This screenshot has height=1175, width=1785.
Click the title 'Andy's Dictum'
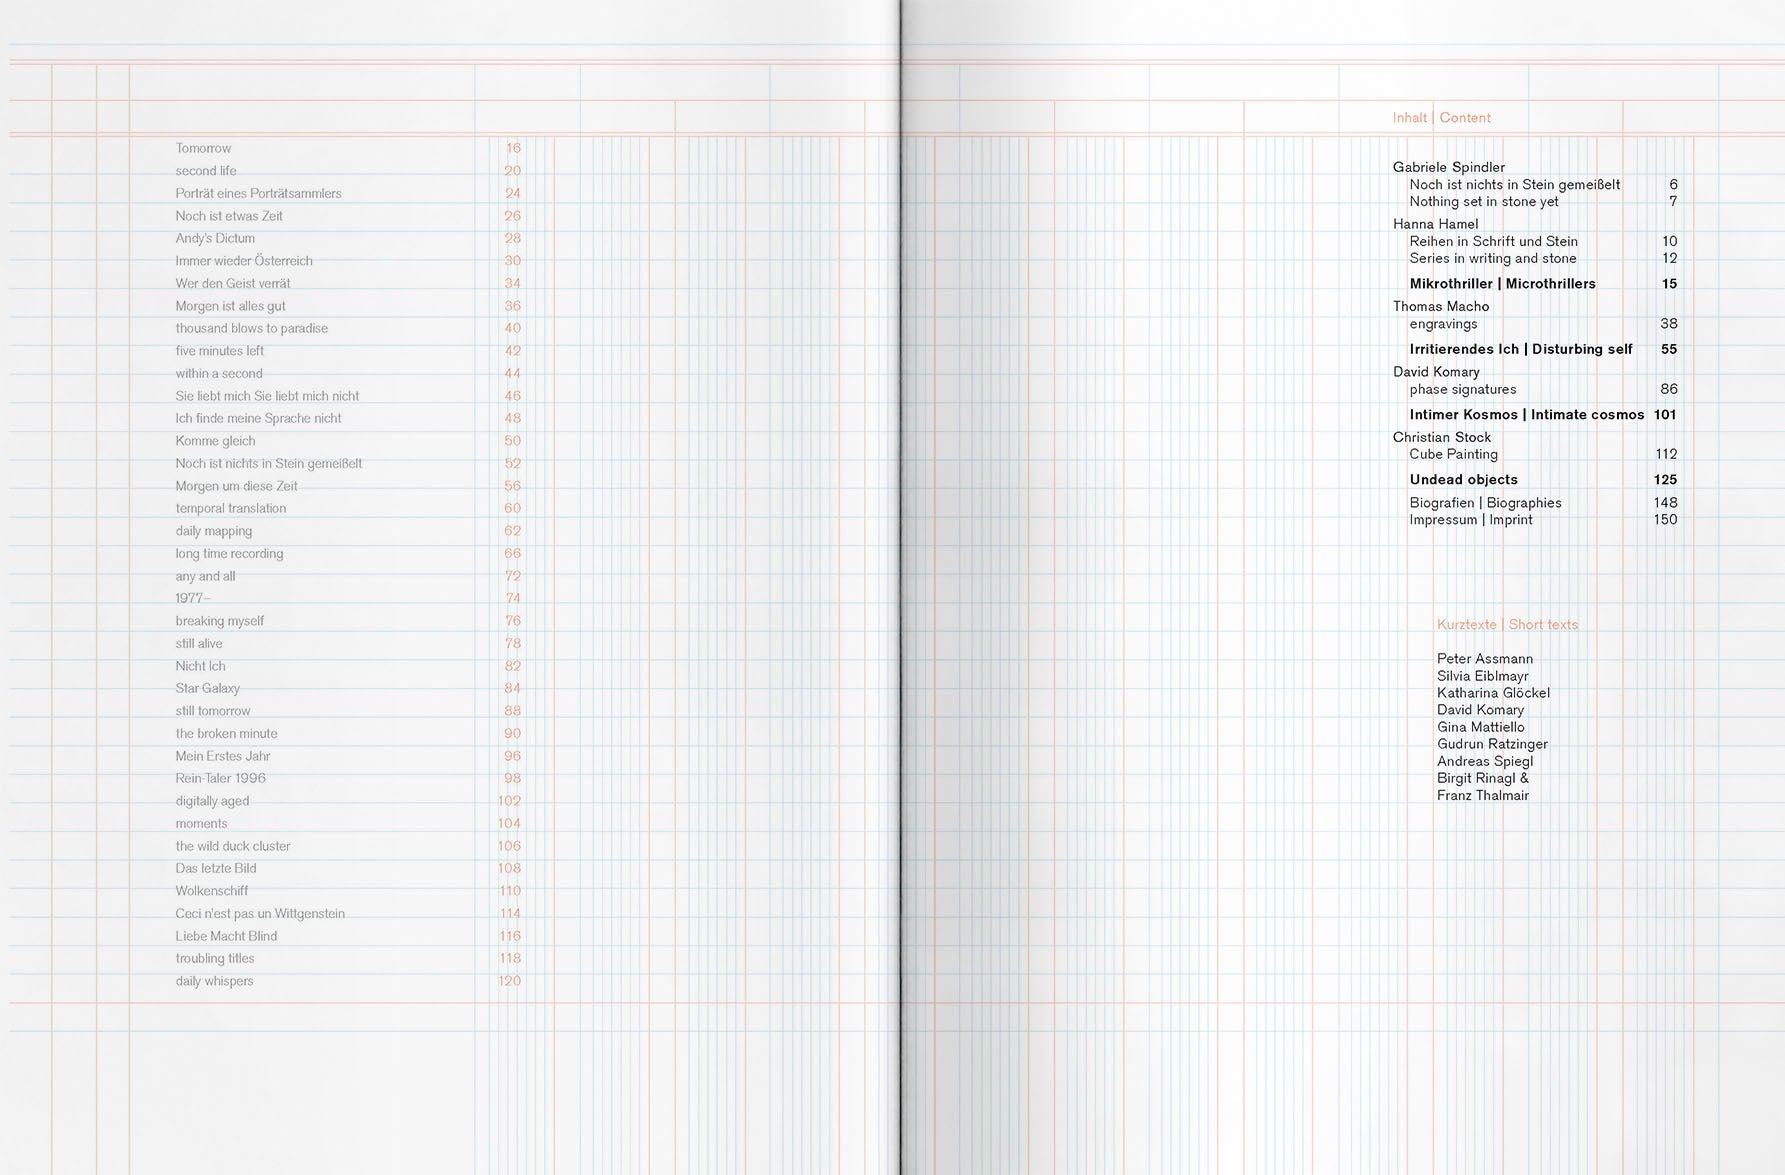pyautogui.click(x=215, y=238)
